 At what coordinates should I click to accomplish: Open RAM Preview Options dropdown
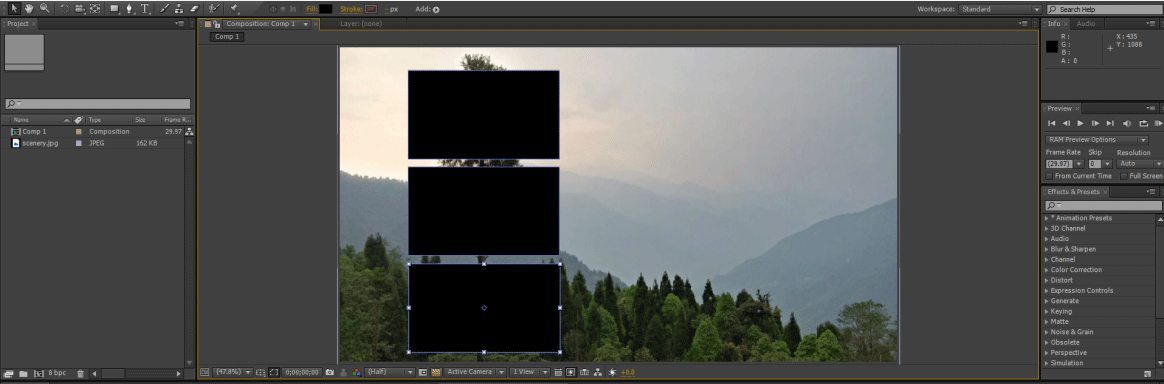1097,140
